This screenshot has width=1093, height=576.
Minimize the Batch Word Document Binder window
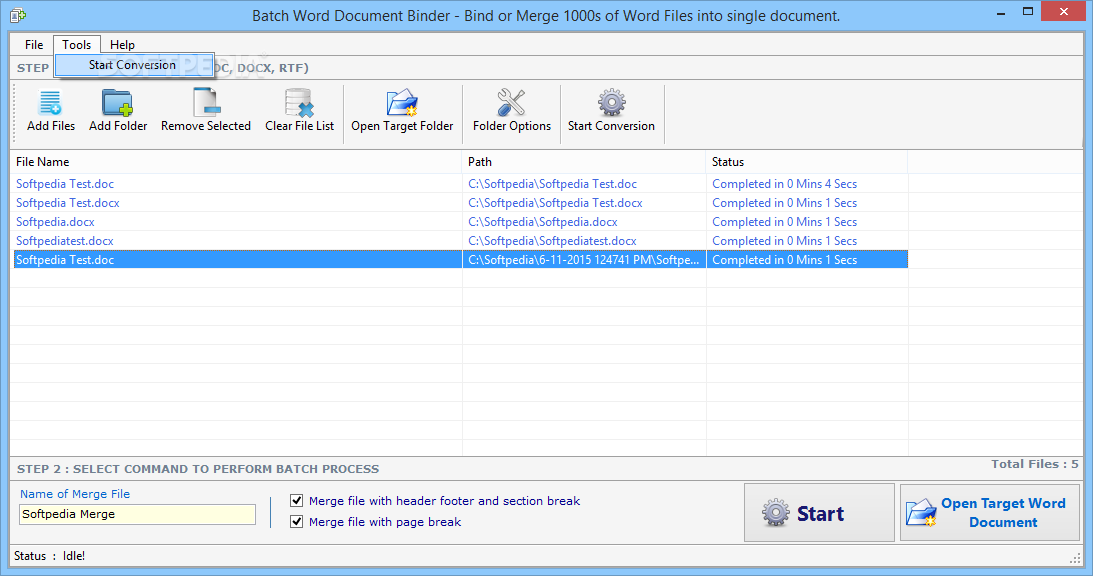1001,13
